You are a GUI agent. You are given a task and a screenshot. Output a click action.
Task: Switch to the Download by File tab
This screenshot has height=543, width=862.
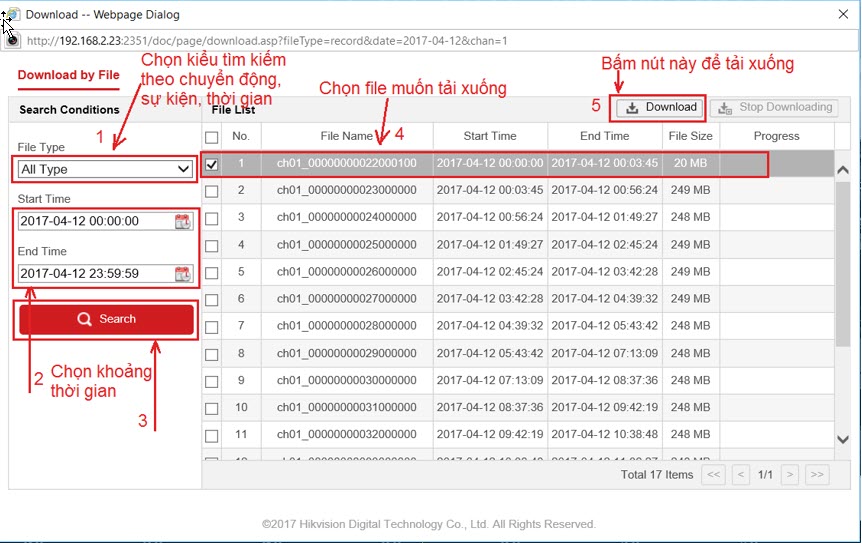tap(69, 75)
